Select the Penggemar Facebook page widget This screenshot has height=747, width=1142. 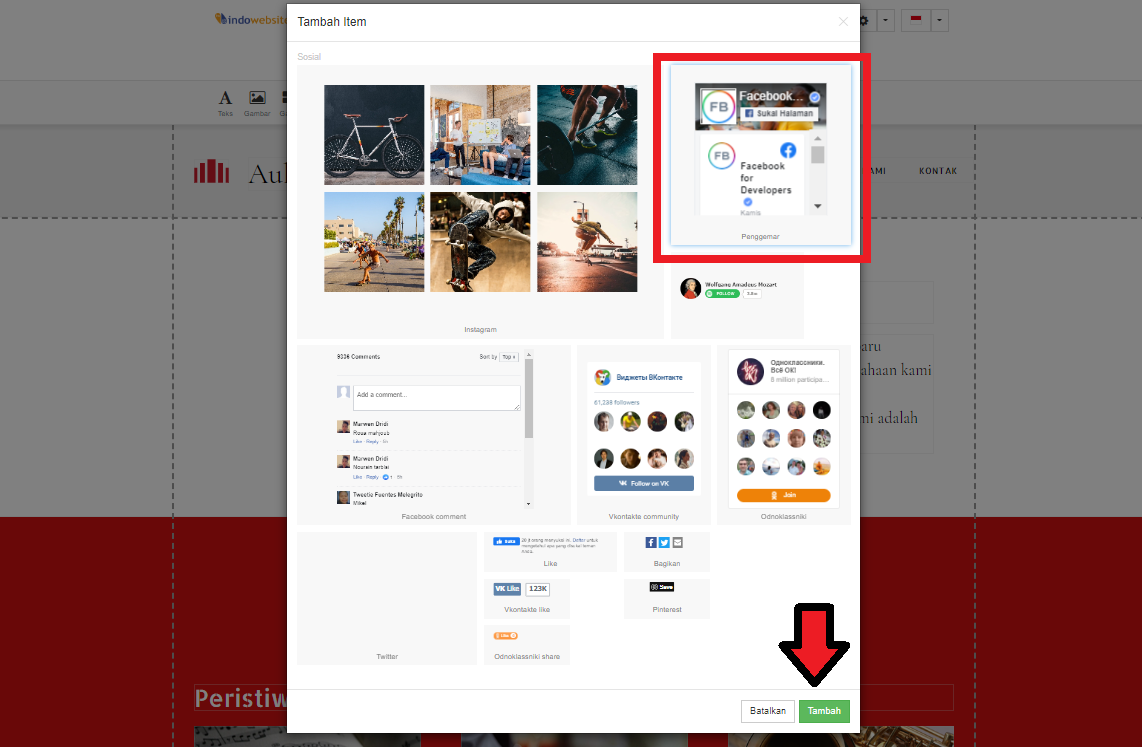click(x=760, y=155)
